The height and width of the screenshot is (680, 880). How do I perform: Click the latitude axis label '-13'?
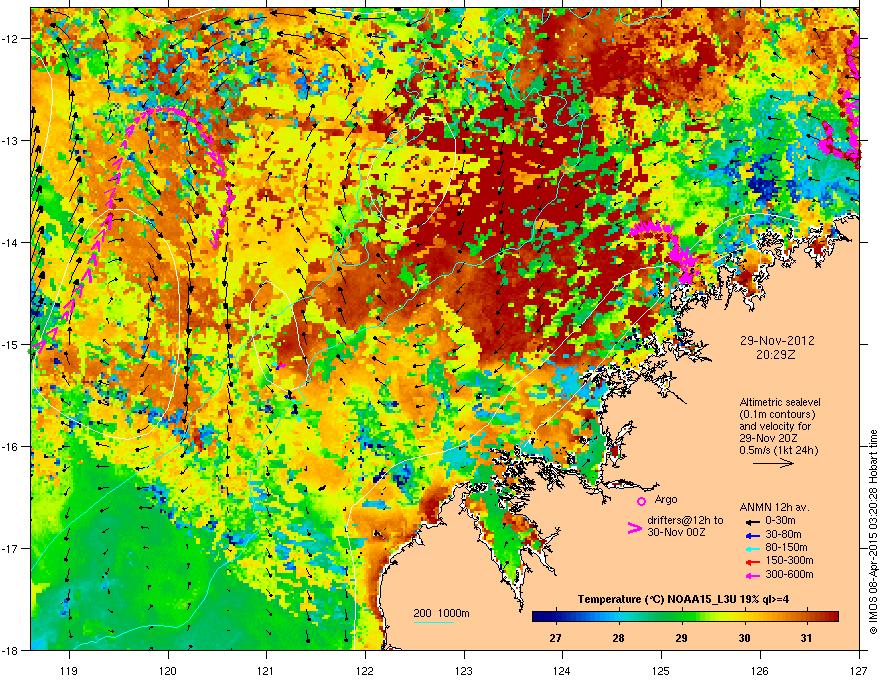[x=10, y=141]
